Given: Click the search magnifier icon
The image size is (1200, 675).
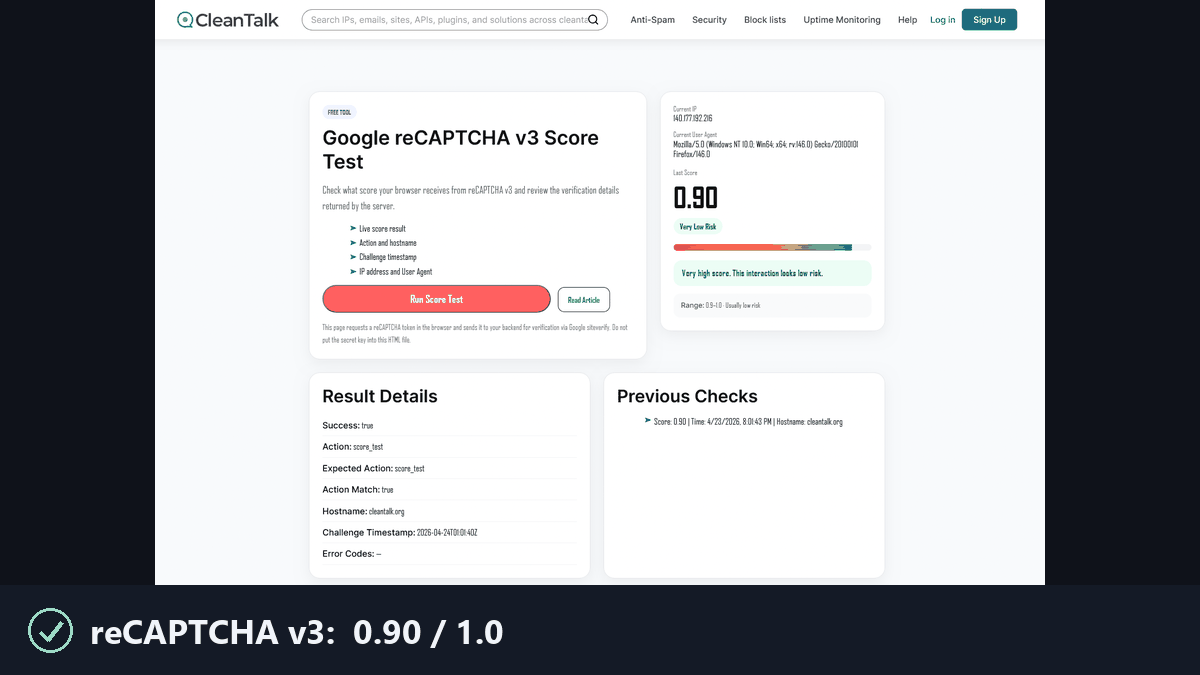Looking at the screenshot, I should (593, 19).
